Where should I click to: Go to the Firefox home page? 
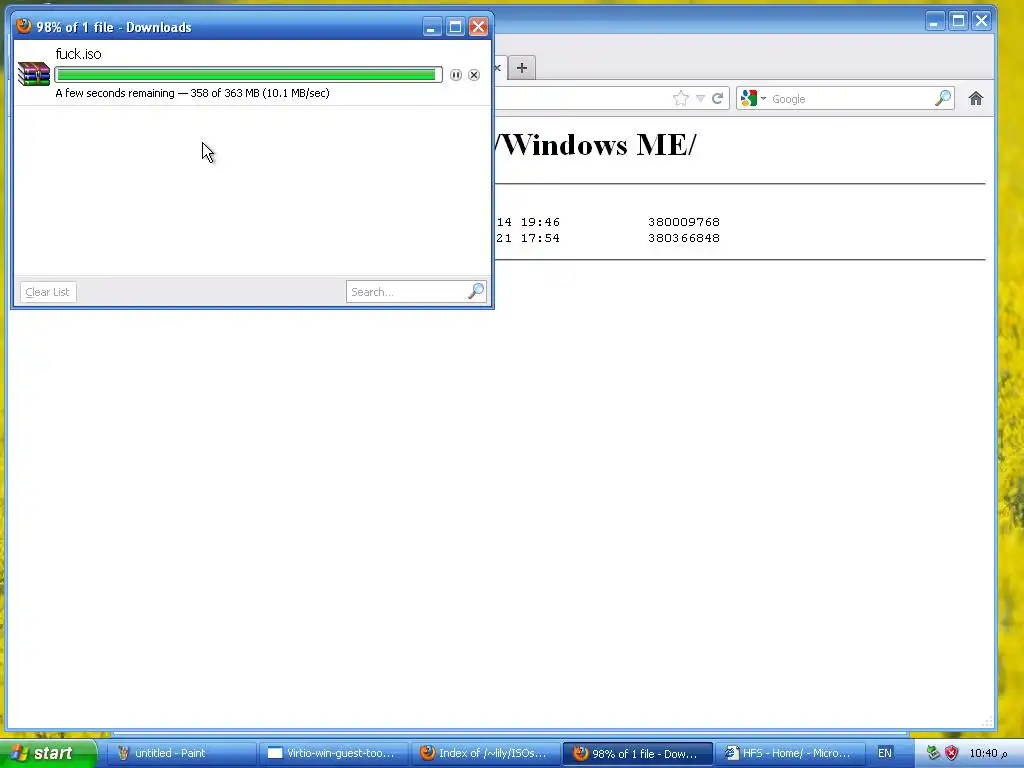pyautogui.click(x=976, y=99)
